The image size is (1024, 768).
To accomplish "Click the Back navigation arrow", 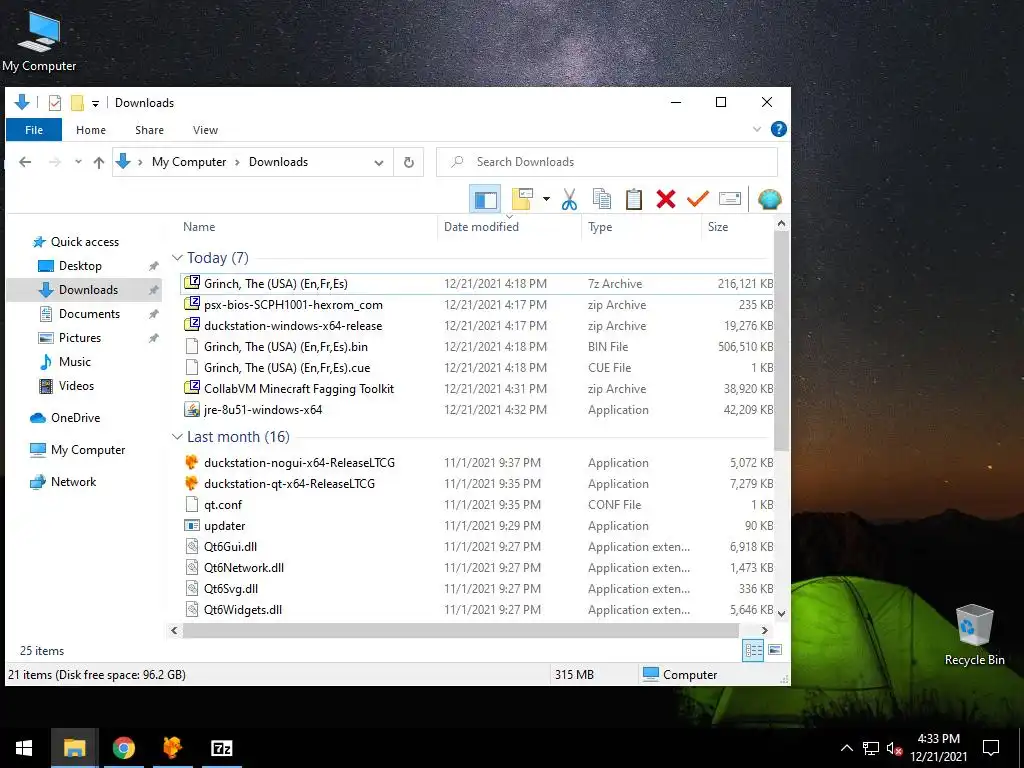I will [25, 162].
